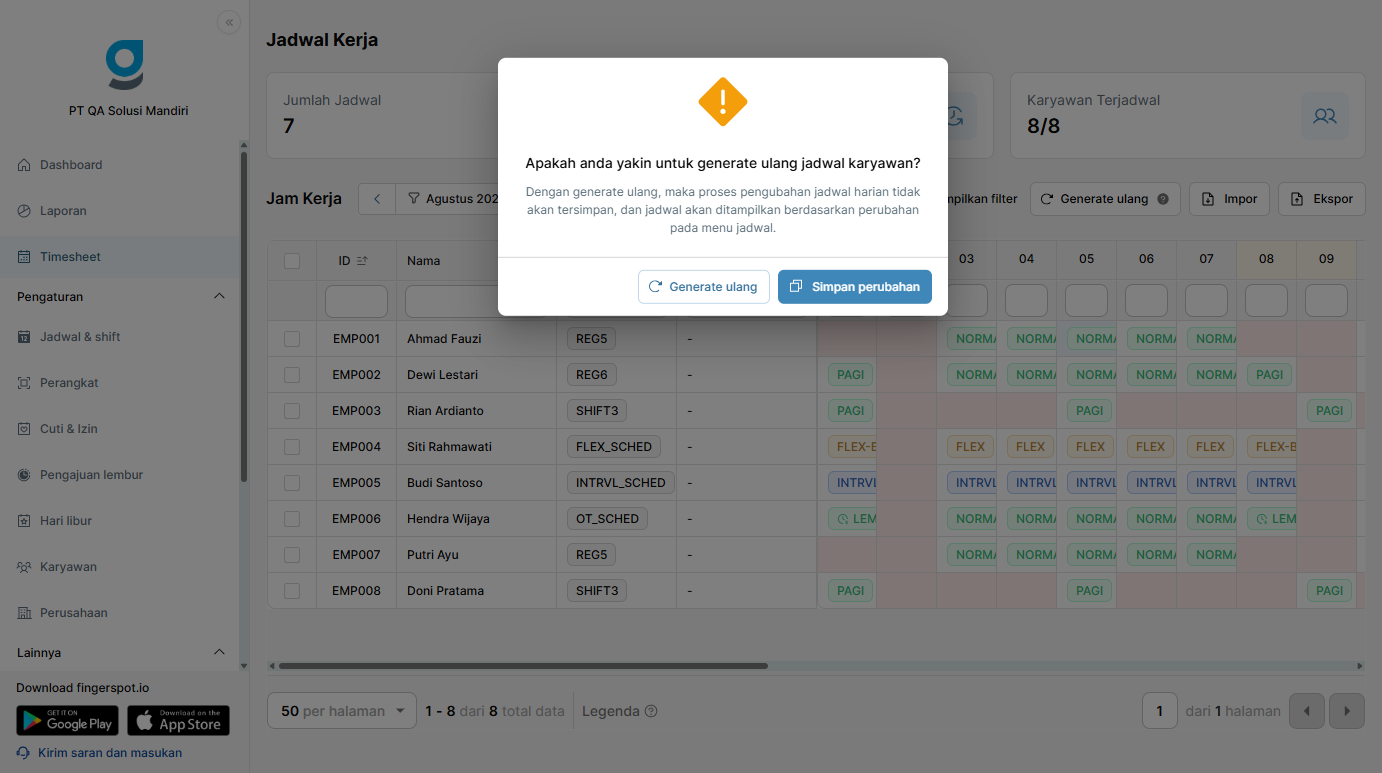Open Perangkat menu item
1382x773 pixels.
tap(120, 383)
